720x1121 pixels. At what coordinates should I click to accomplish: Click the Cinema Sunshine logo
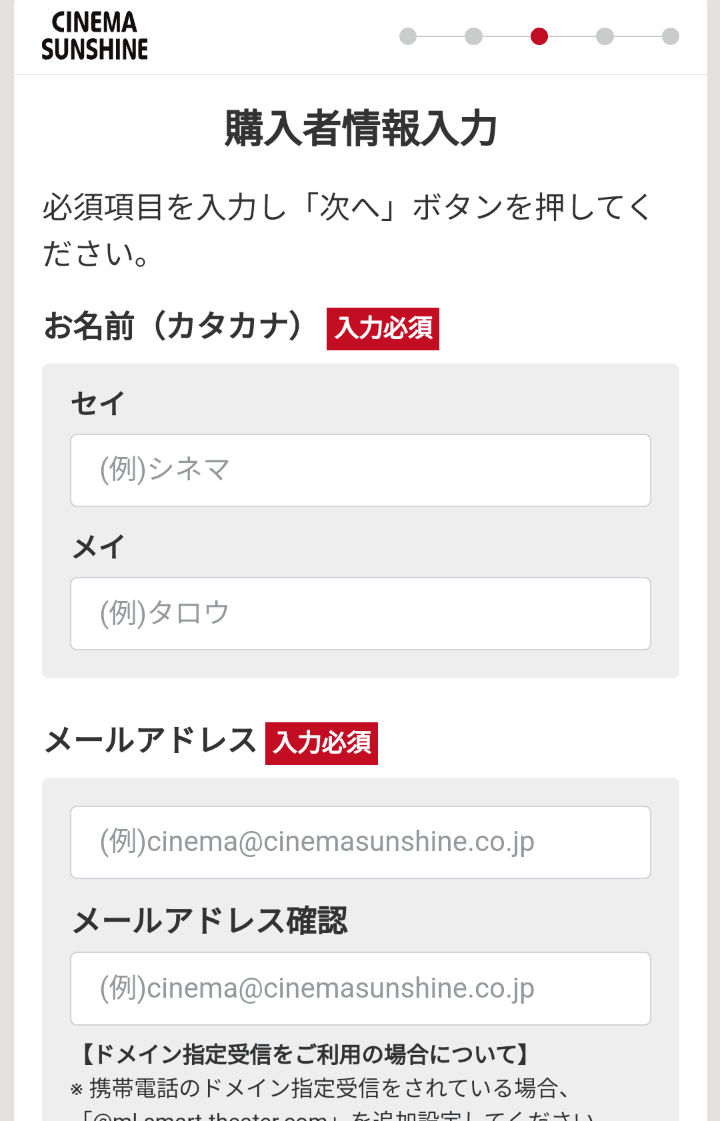(94, 35)
